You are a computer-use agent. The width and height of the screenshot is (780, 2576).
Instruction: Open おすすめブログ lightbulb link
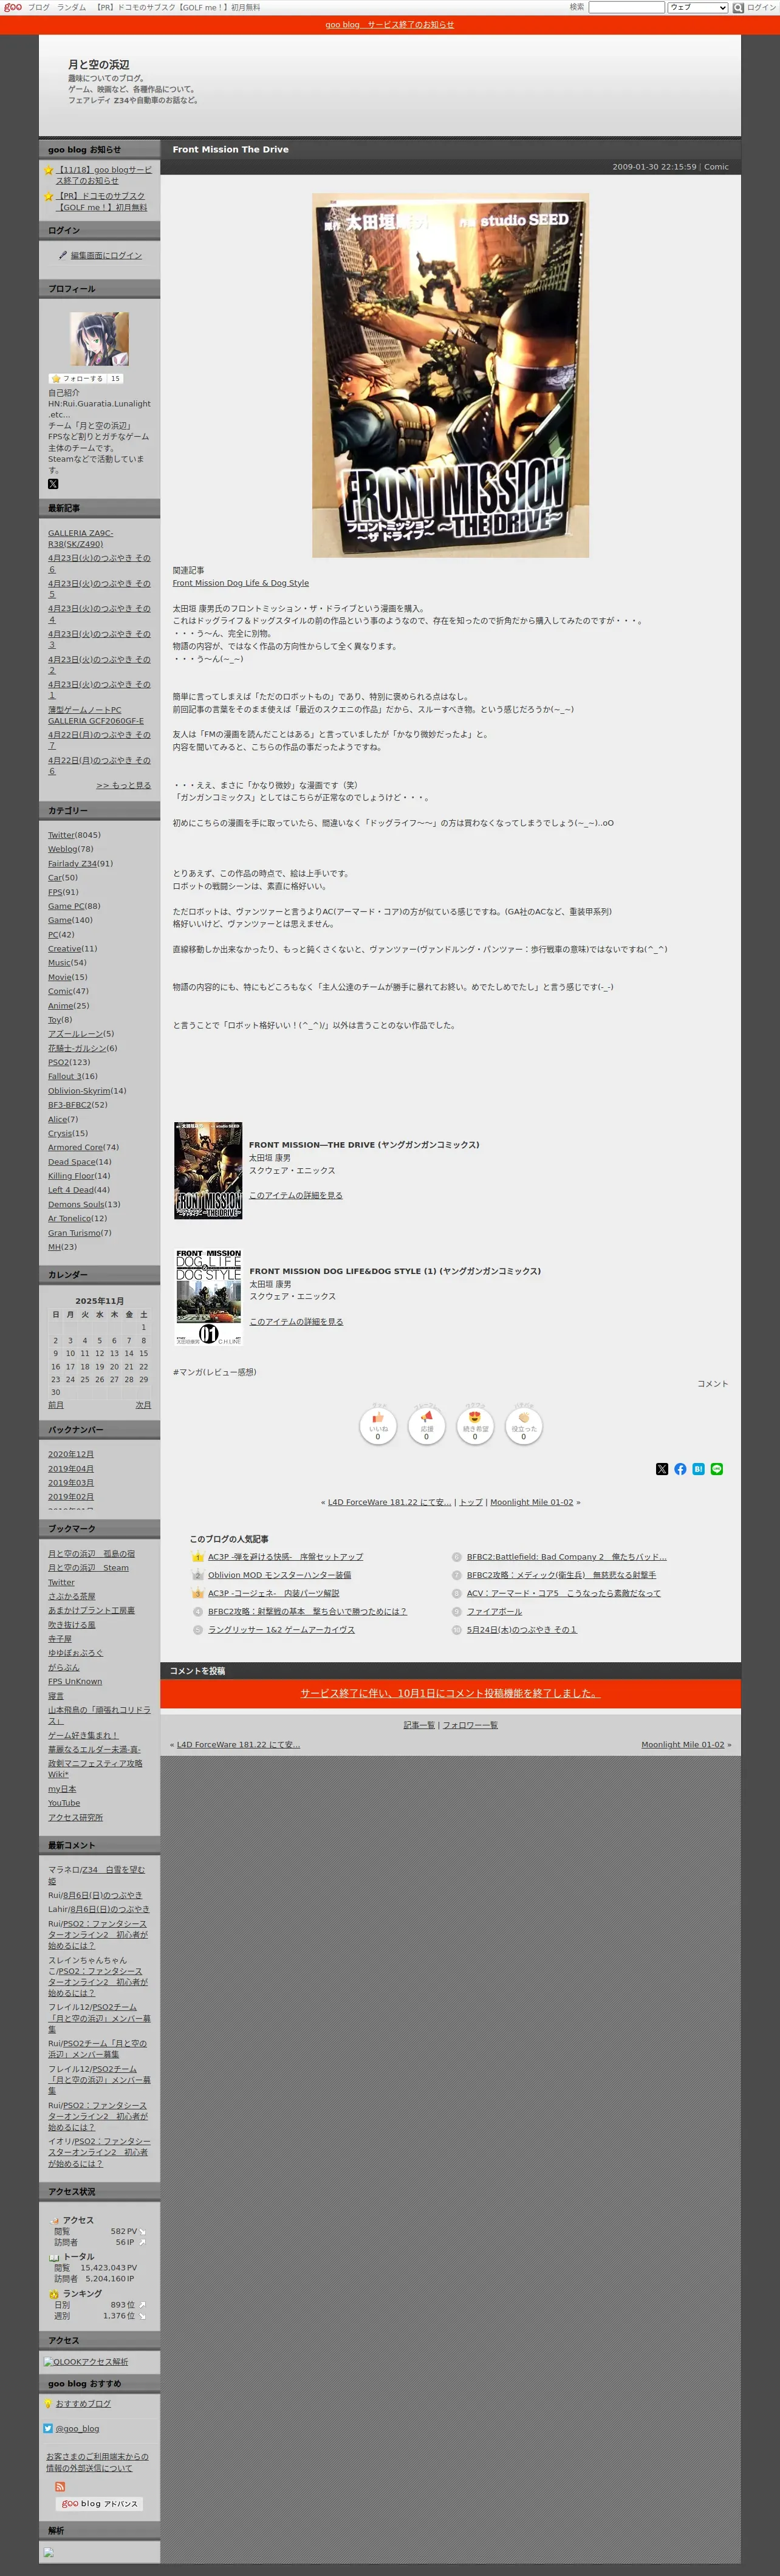[83, 2404]
